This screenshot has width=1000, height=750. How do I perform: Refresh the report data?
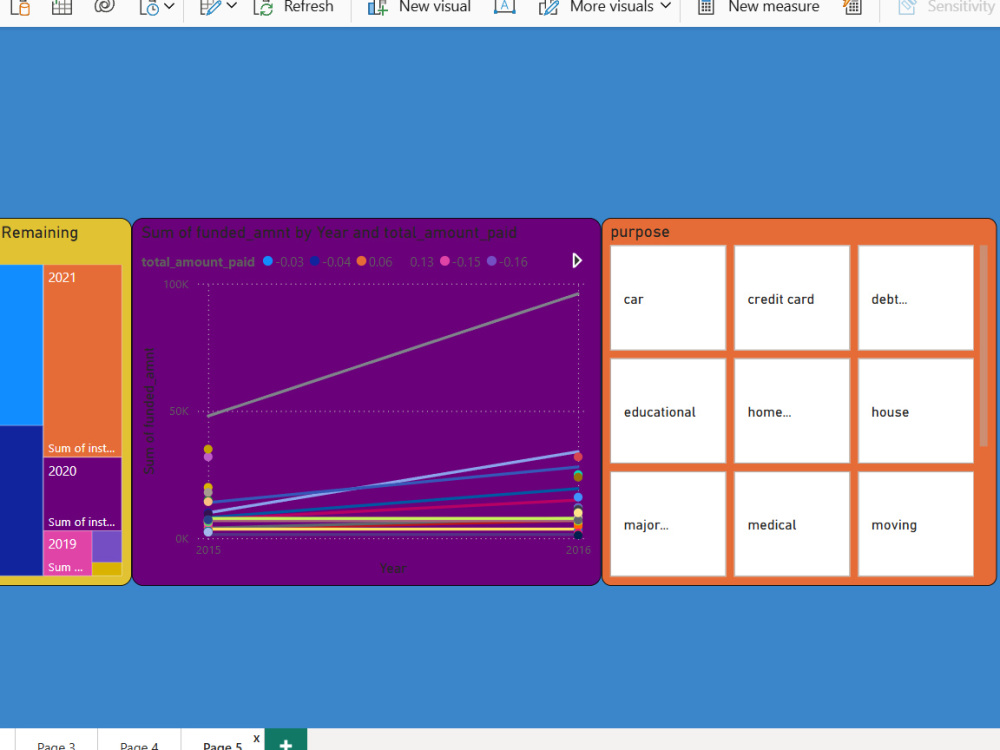(293, 7)
